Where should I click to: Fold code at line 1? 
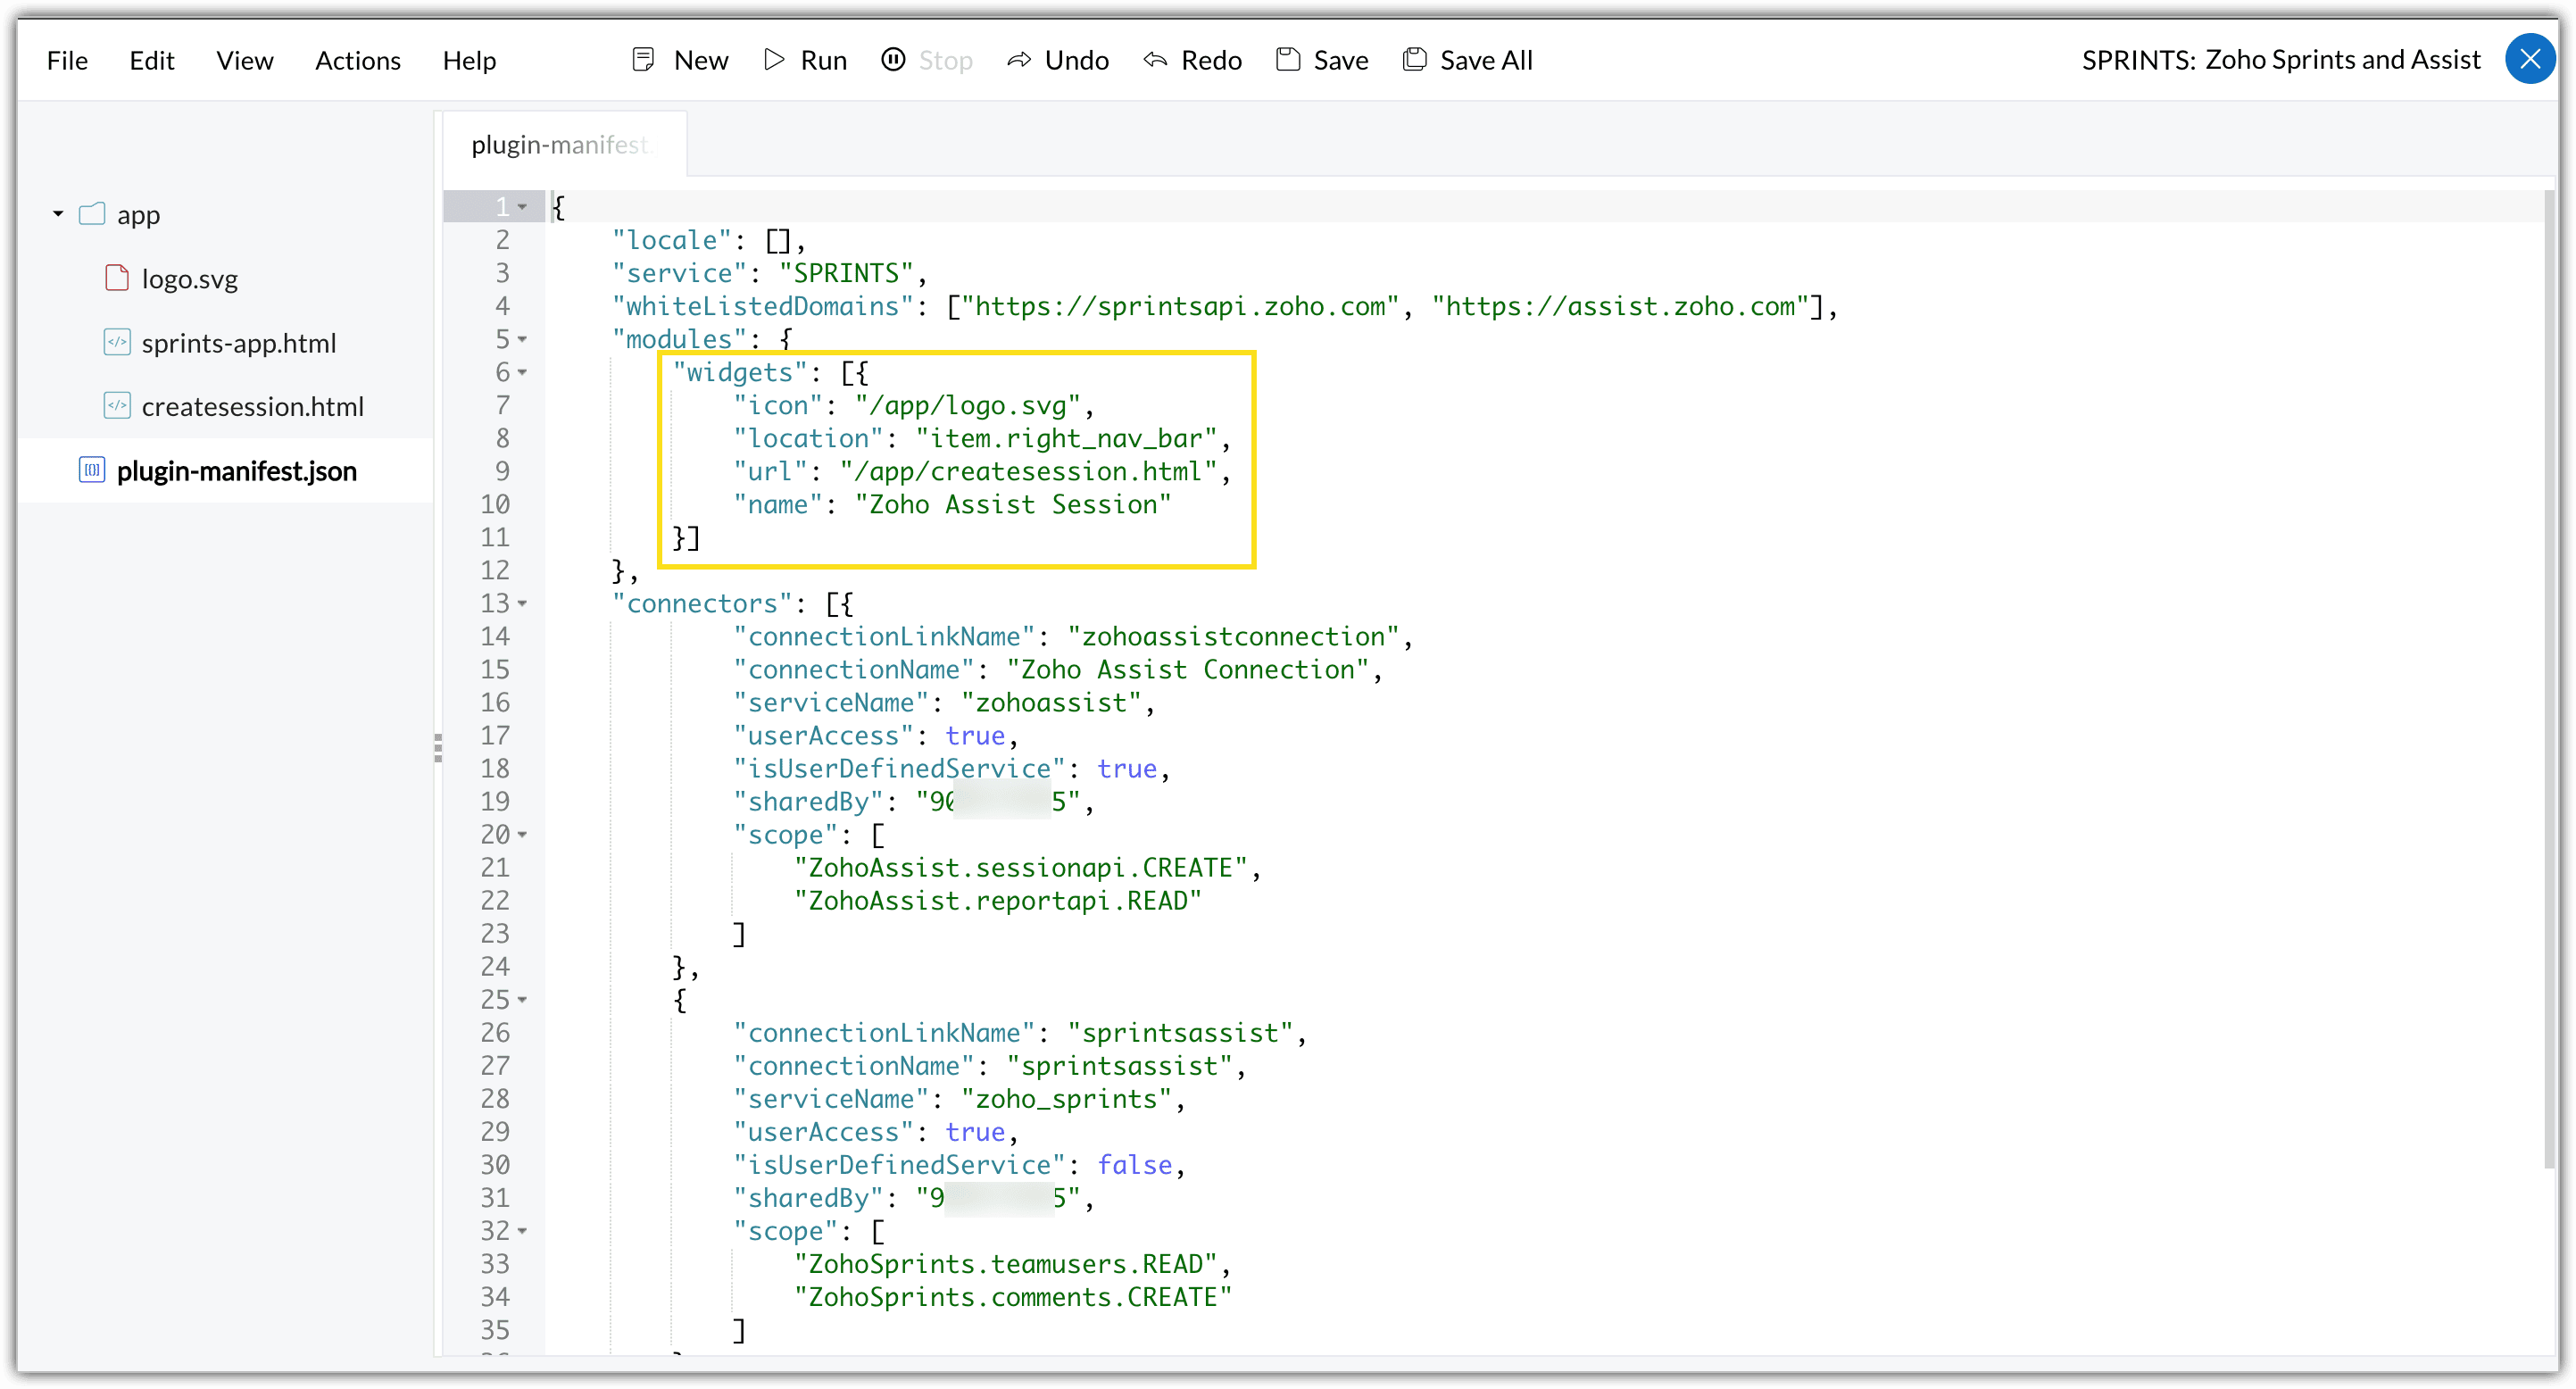pyautogui.click(x=522, y=207)
